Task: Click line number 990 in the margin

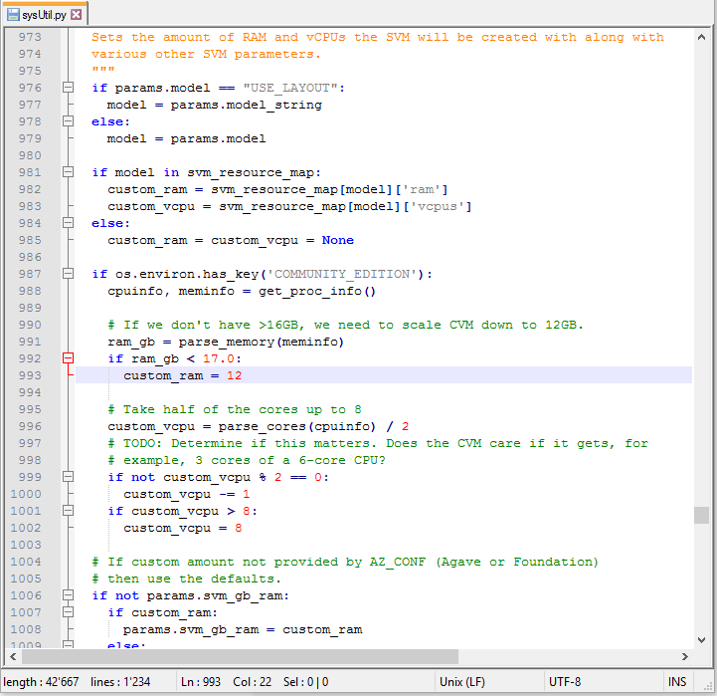Action: click(28, 325)
